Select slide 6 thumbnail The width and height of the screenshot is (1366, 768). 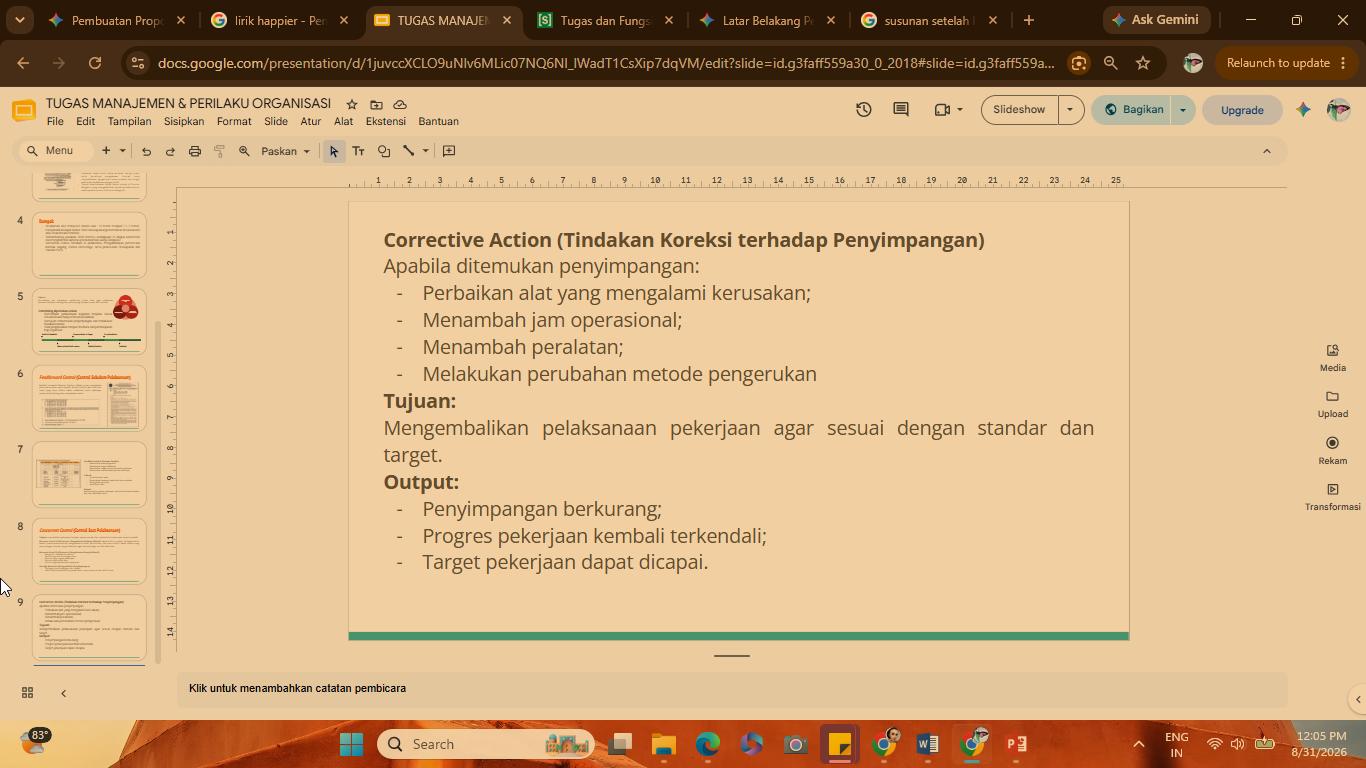(x=89, y=398)
